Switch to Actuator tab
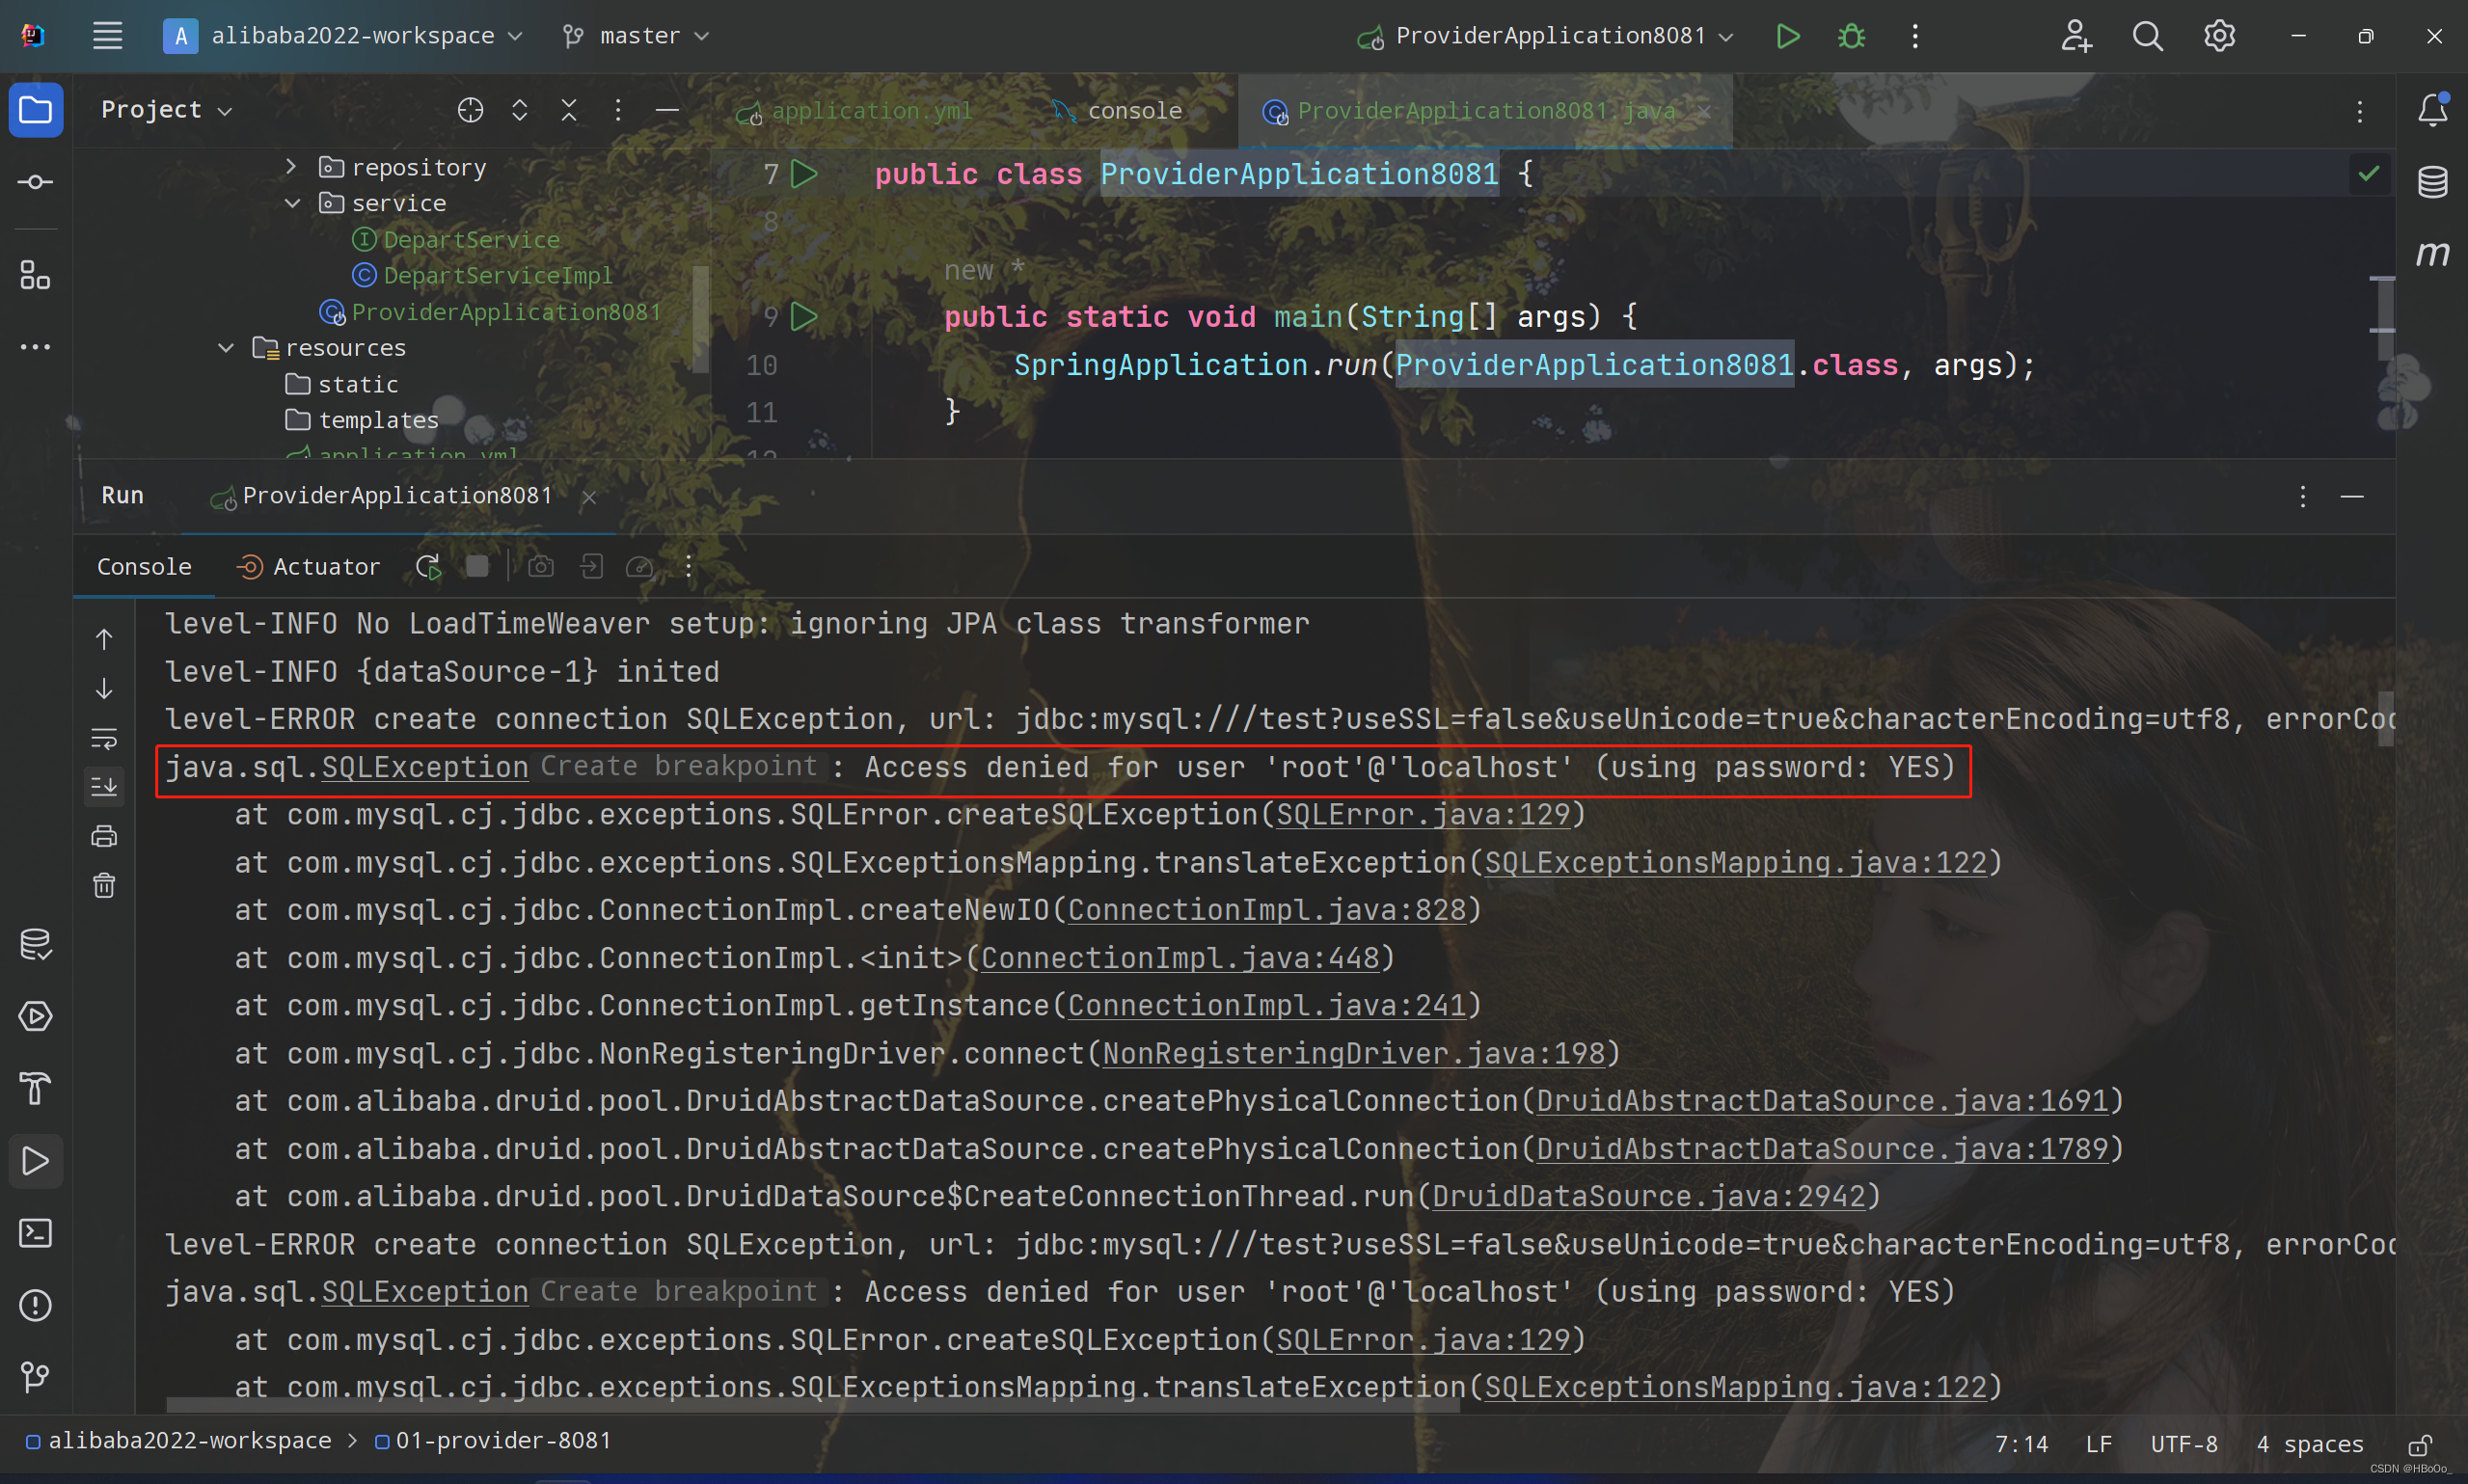This screenshot has width=2468, height=1484. 308,567
